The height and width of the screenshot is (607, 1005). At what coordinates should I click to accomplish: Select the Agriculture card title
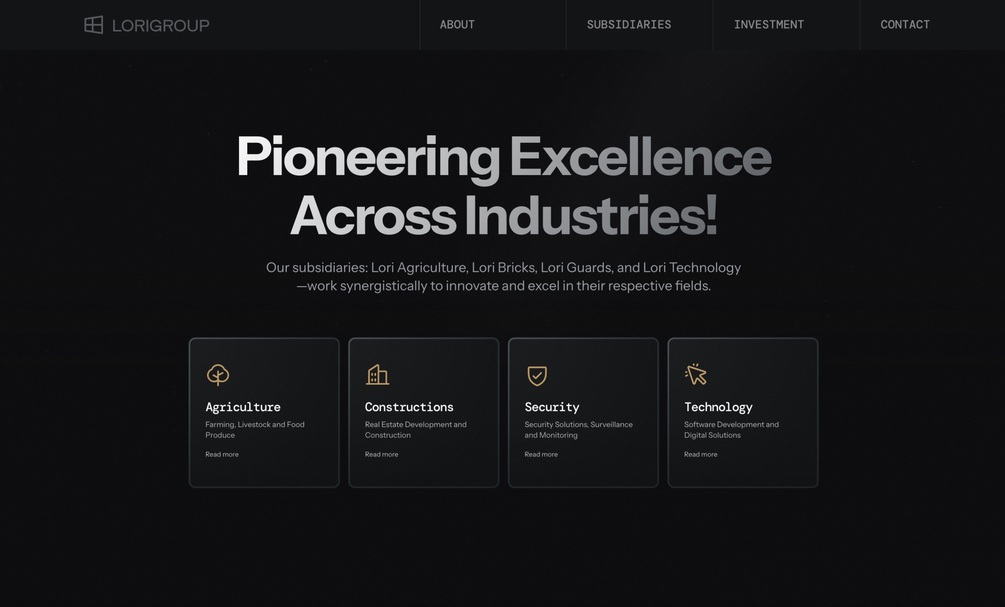point(243,407)
